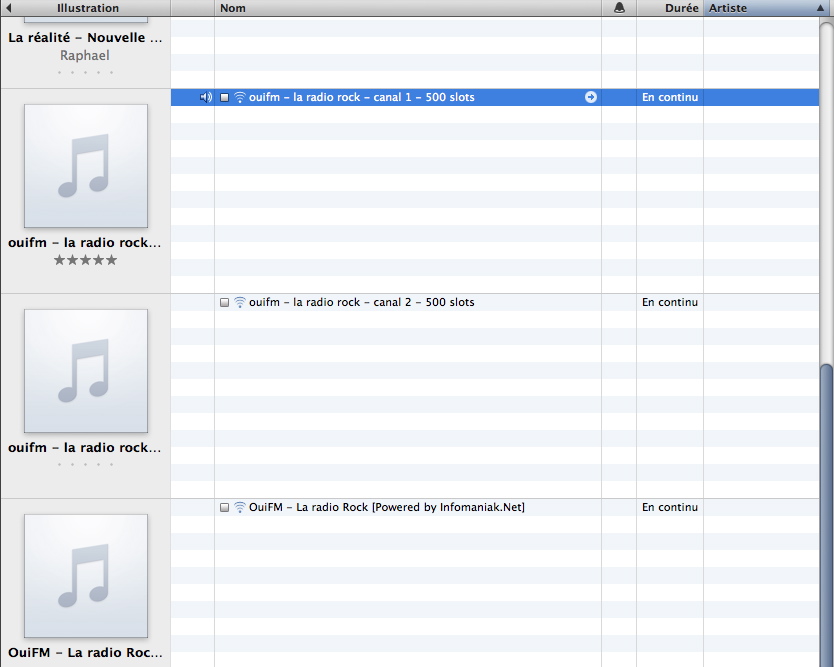This screenshot has width=834, height=667.
Task: Select OuiFM – La radio Rock Infomaniak stream
Action: [x=387, y=507]
